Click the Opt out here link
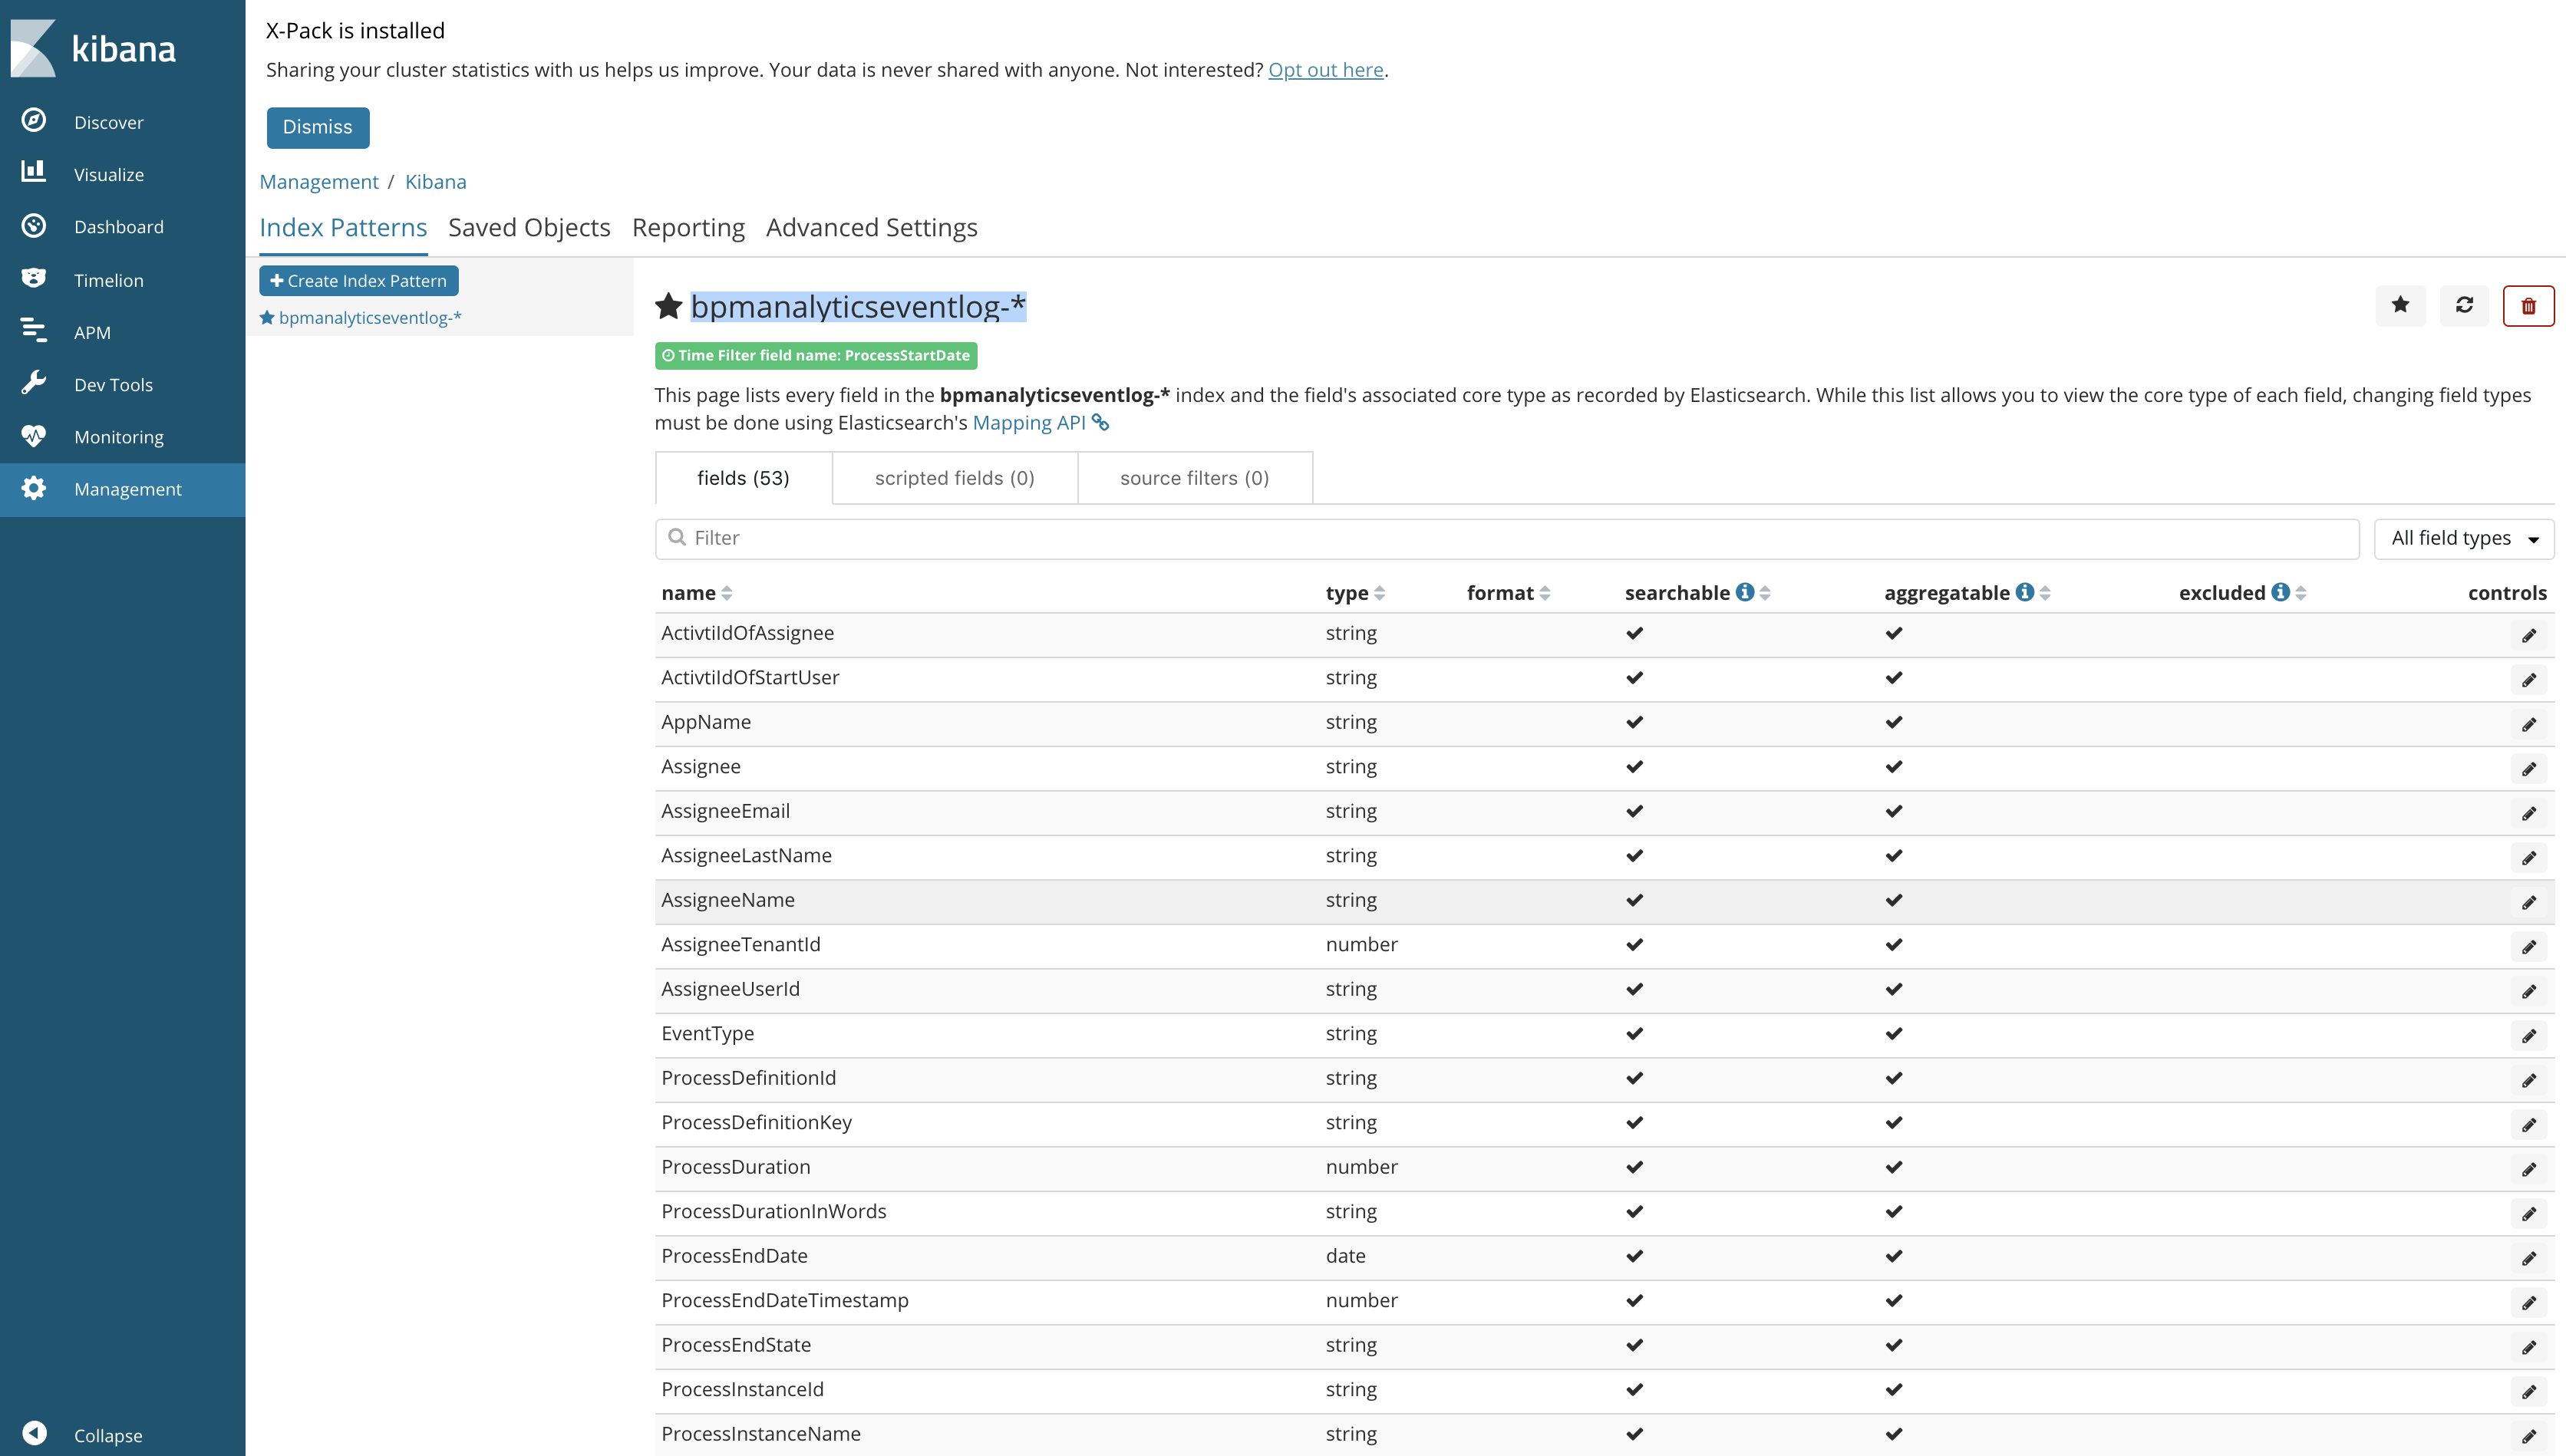 tap(1325, 70)
